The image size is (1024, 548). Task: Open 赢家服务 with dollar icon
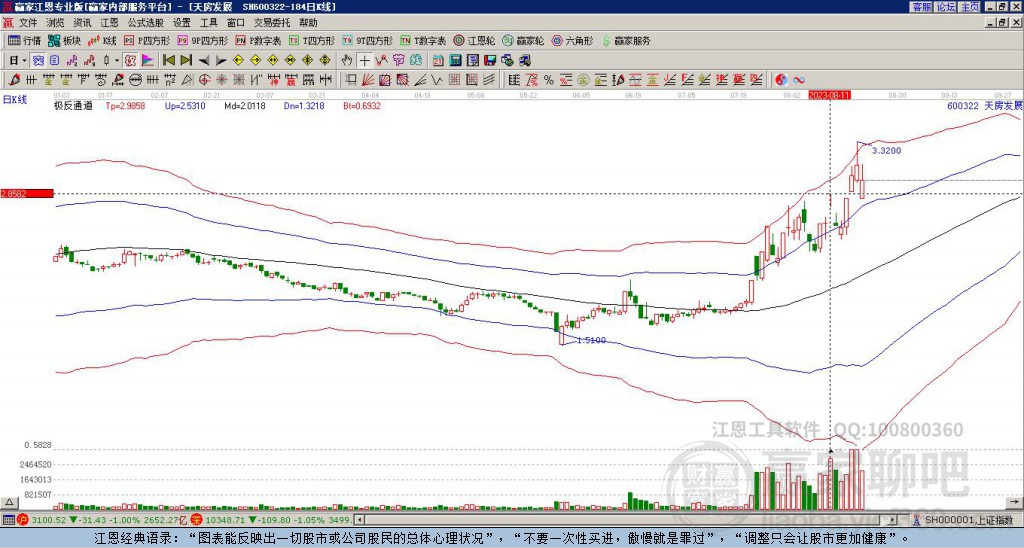626,40
